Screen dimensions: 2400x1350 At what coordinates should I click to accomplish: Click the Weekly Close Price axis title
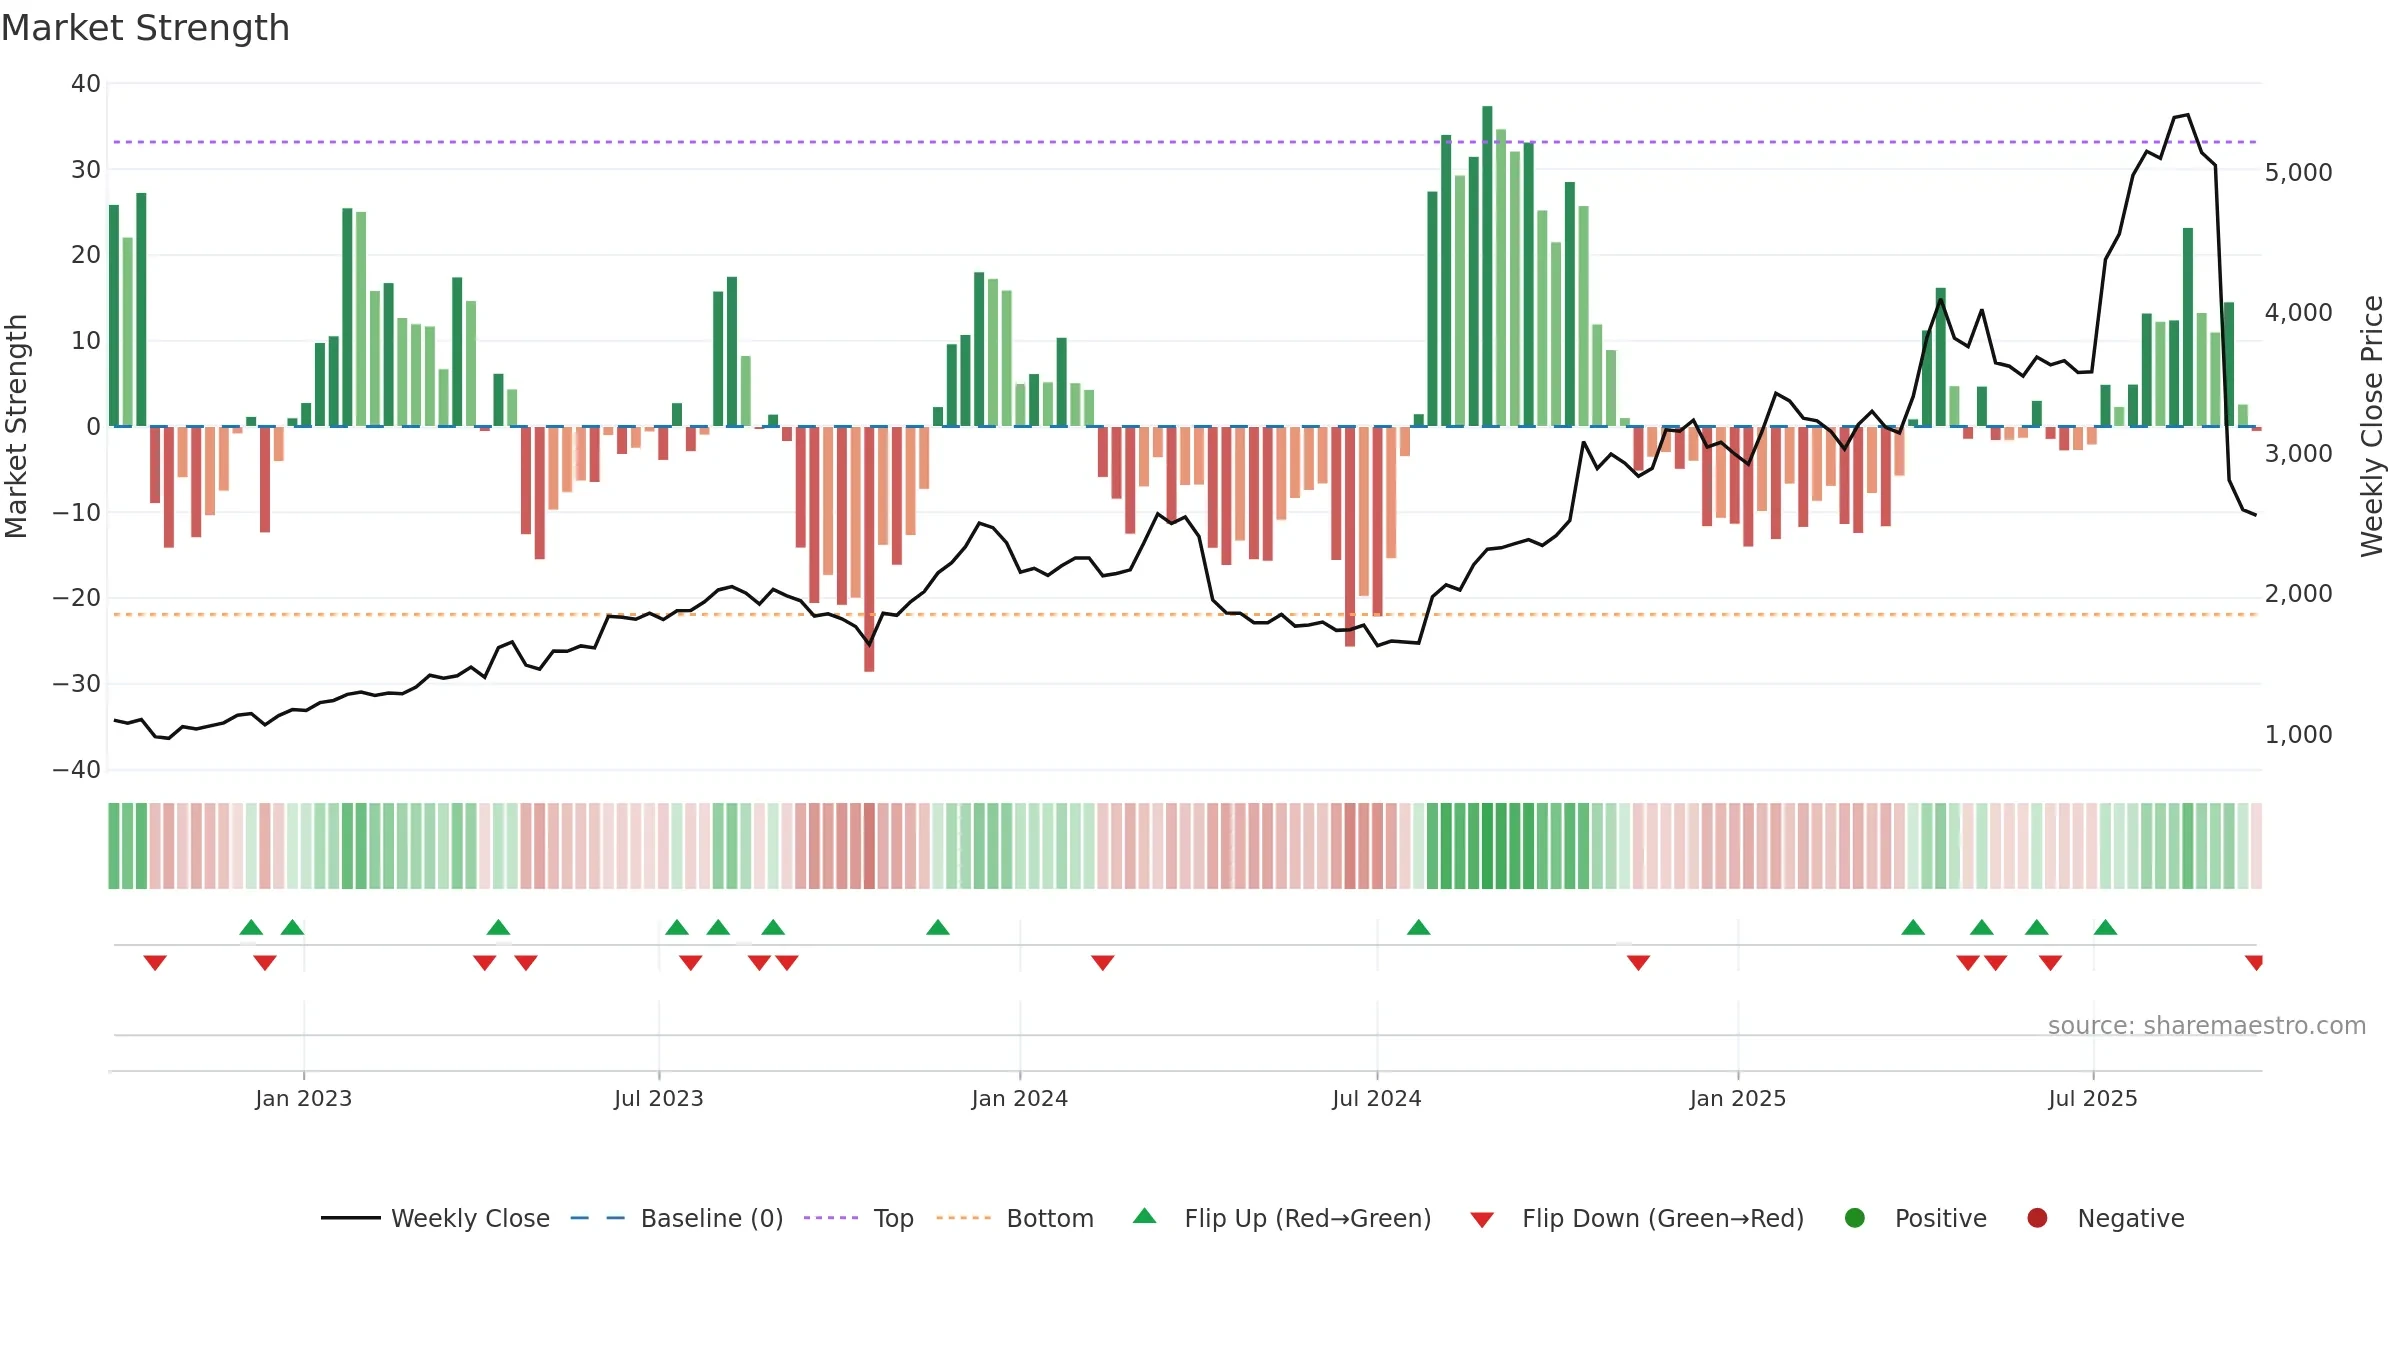pyautogui.click(x=2372, y=426)
